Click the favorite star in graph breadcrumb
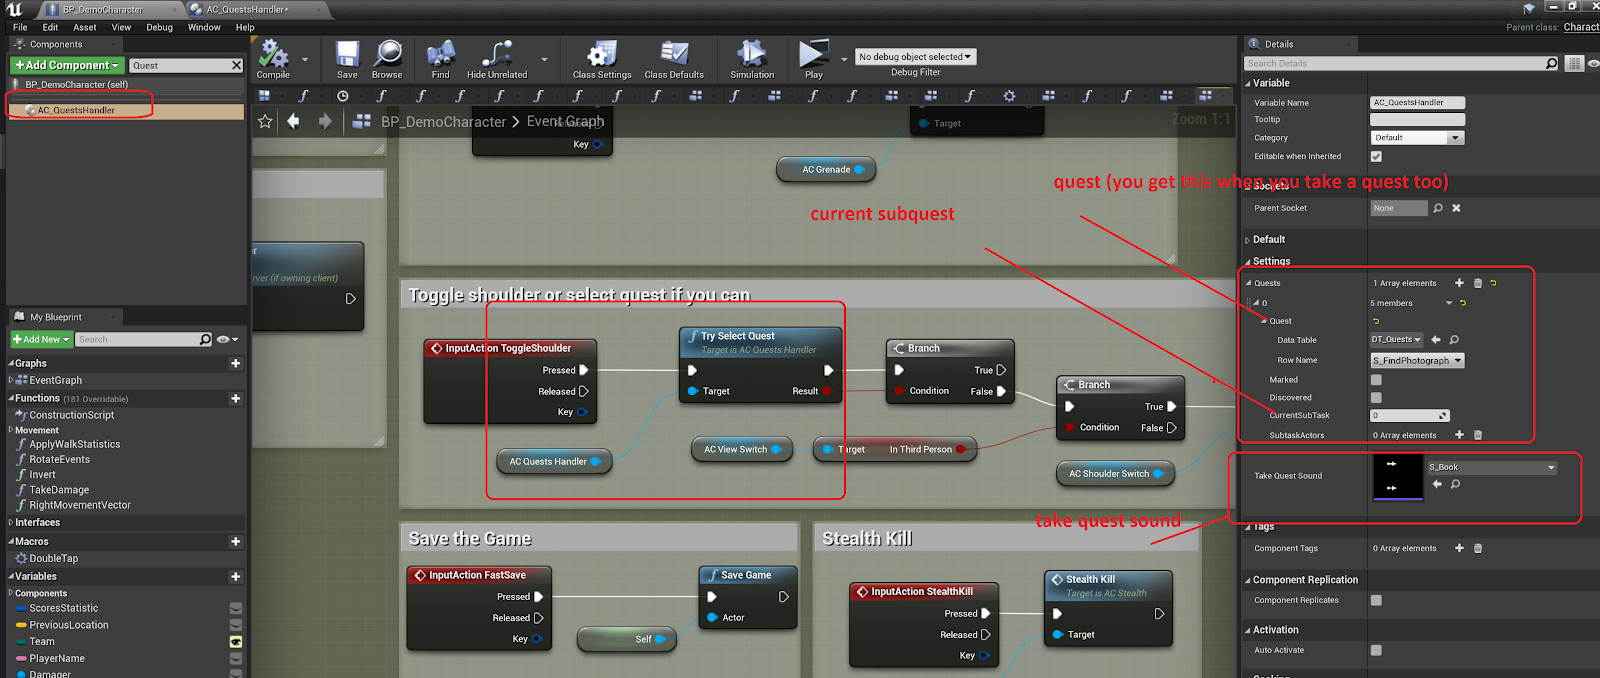Image resolution: width=1600 pixels, height=678 pixels. point(265,121)
